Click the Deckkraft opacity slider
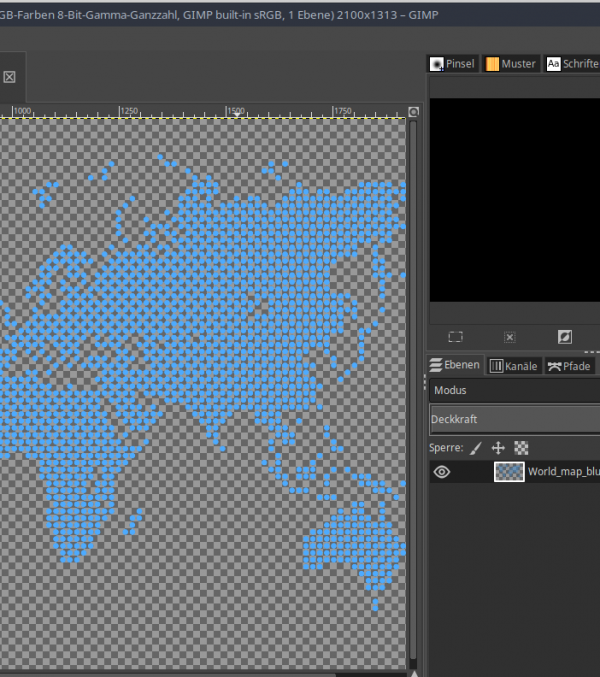Image resolution: width=600 pixels, height=677 pixels. (x=515, y=419)
